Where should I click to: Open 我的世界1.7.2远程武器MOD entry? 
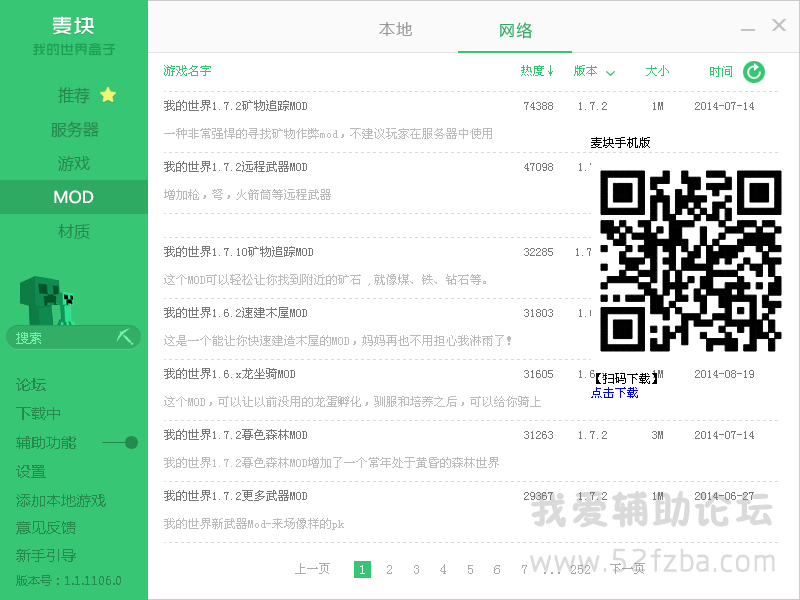click(x=235, y=167)
